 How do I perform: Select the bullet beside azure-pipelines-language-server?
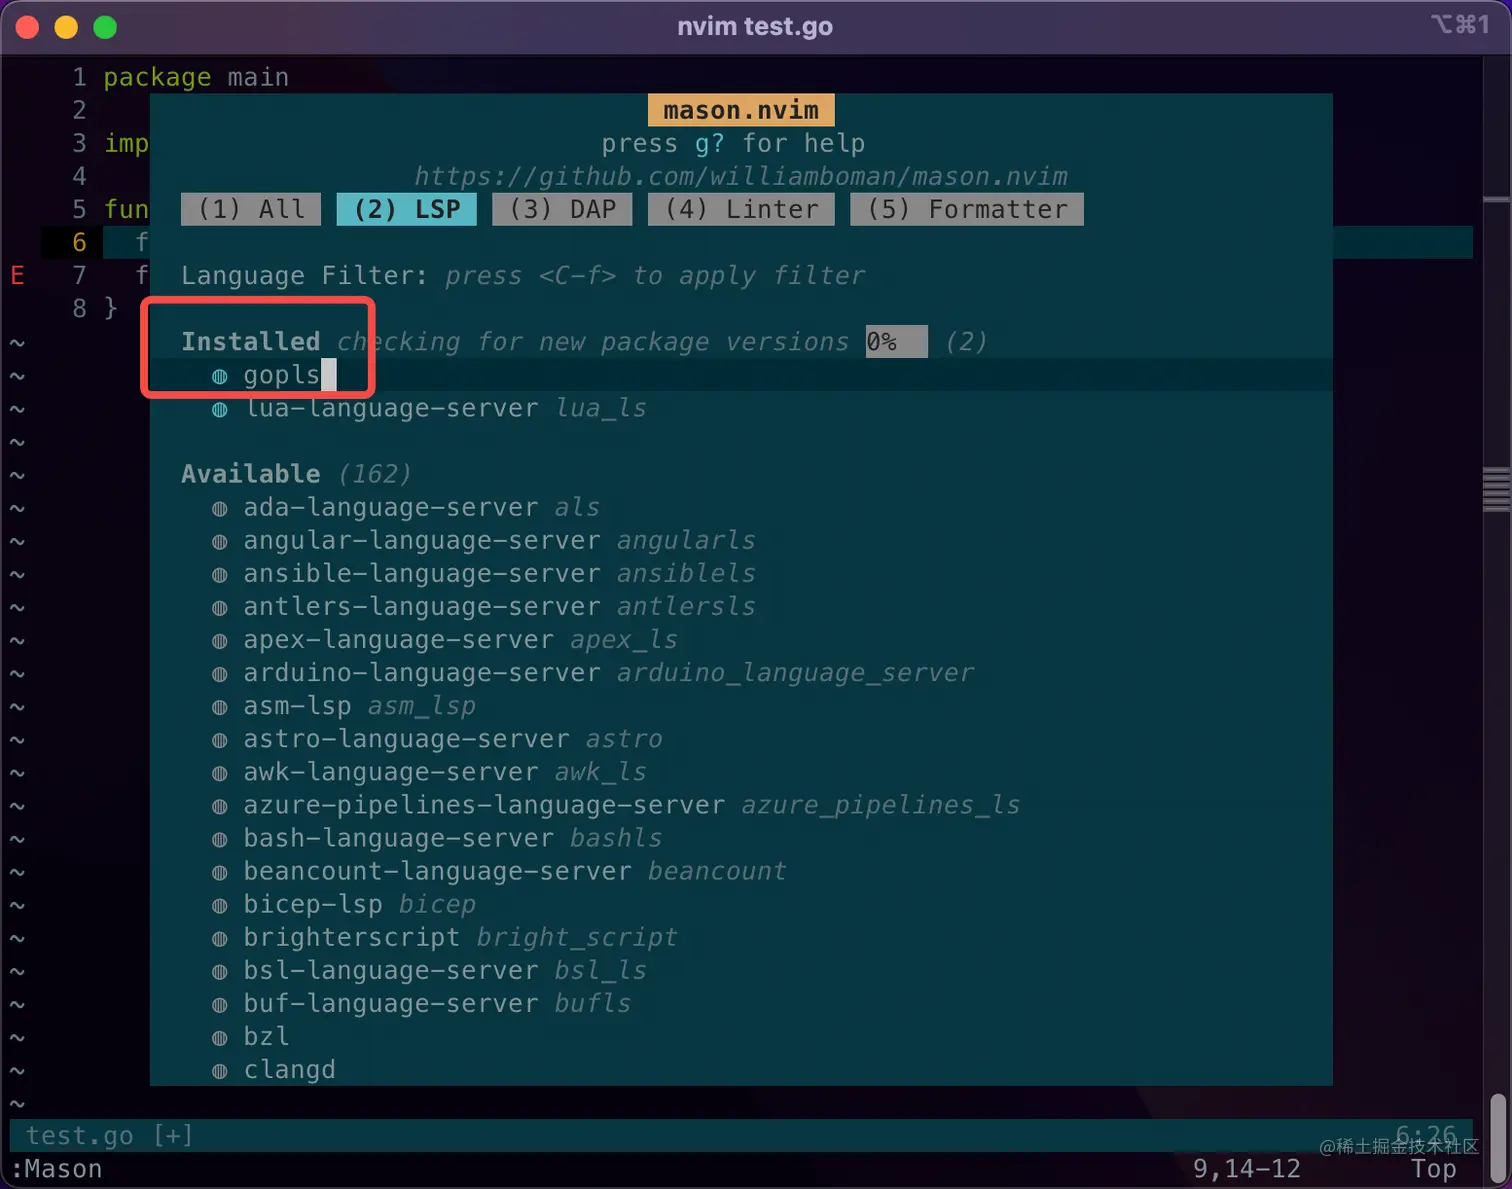(x=220, y=806)
